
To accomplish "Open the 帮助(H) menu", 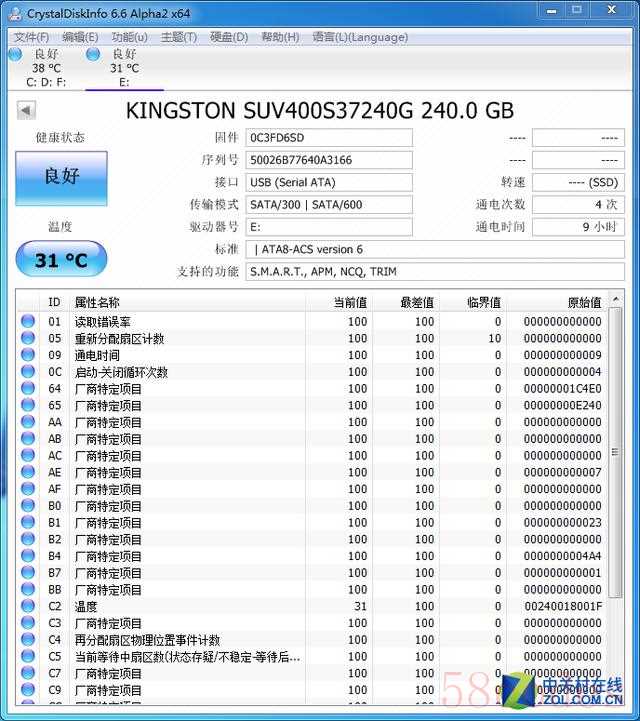I will coord(280,37).
